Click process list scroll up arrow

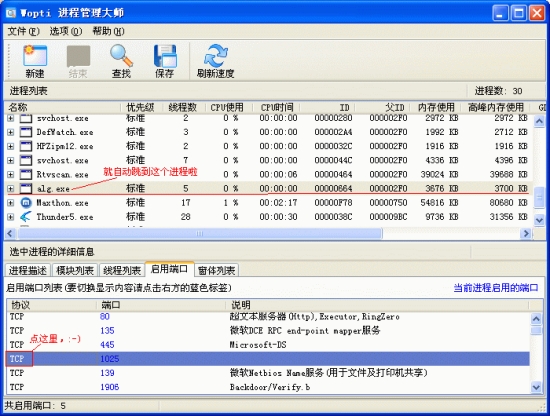click(x=539, y=121)
